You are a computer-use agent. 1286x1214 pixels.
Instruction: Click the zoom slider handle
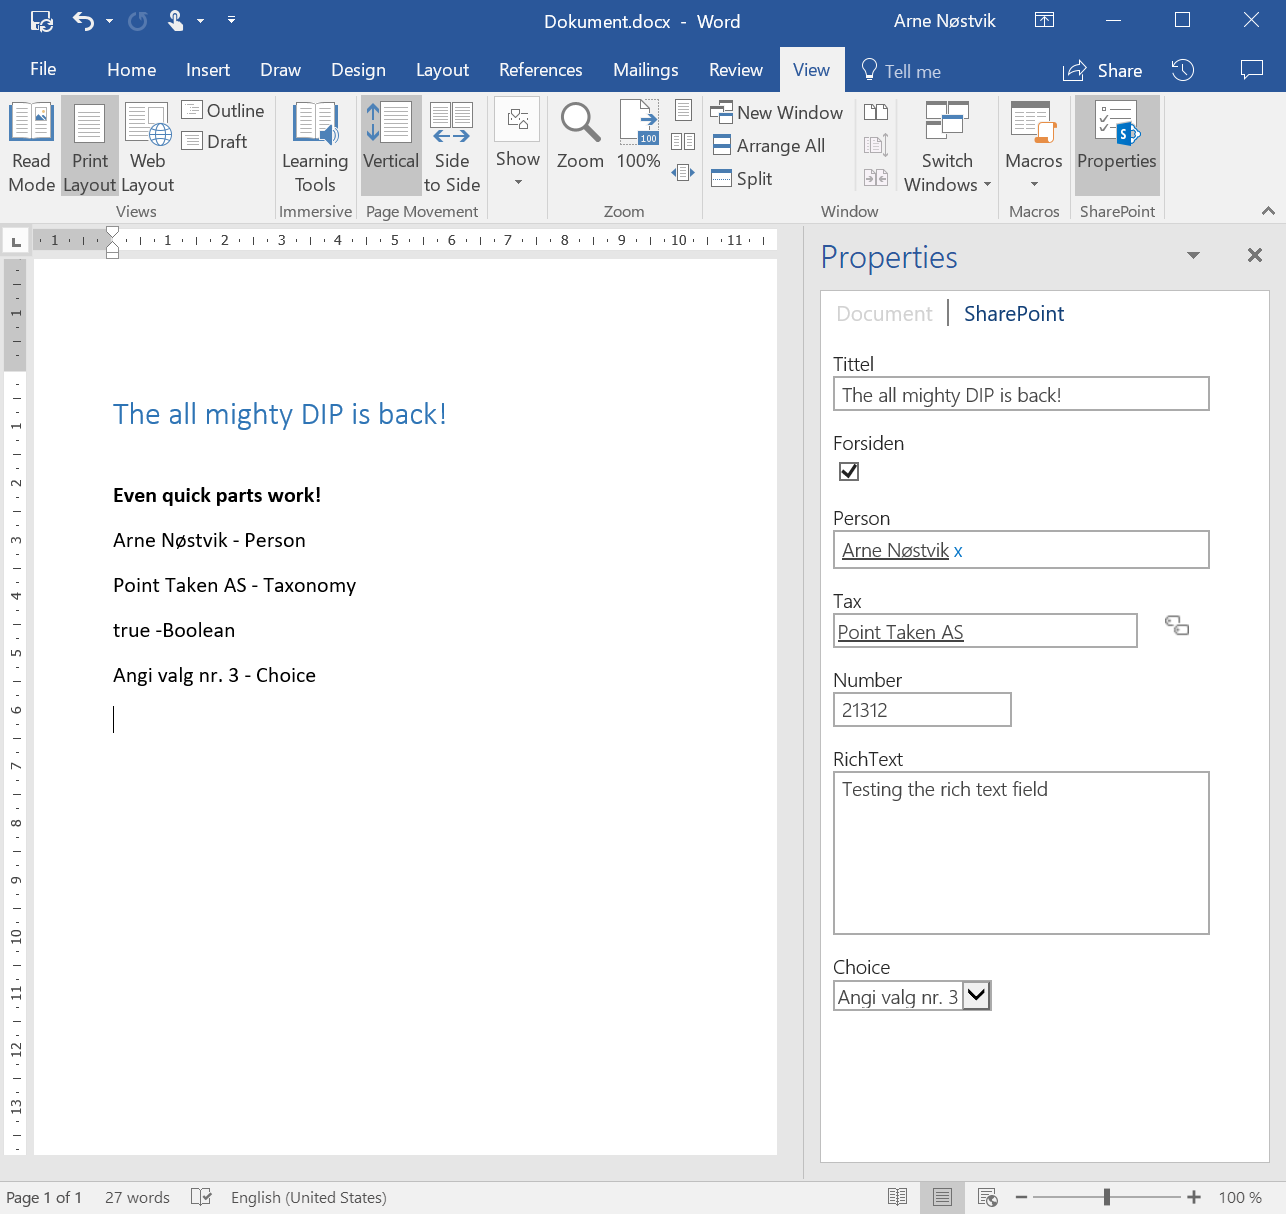pyautogui.click(x=1107, y=1197)
